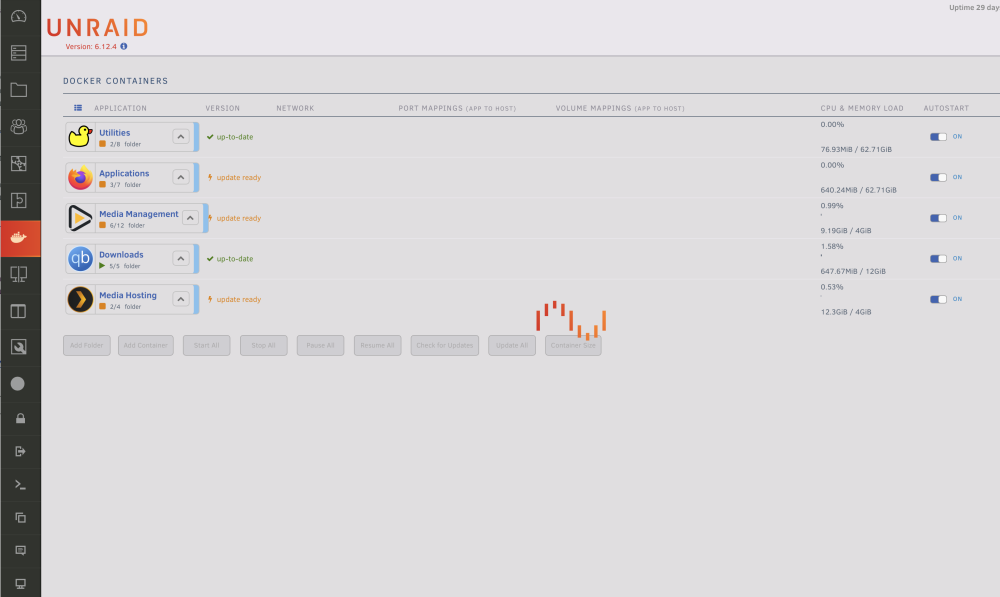Toggle list view icon beside APPLICATION header
The image size is (1000, 597).
pos(78,108)
